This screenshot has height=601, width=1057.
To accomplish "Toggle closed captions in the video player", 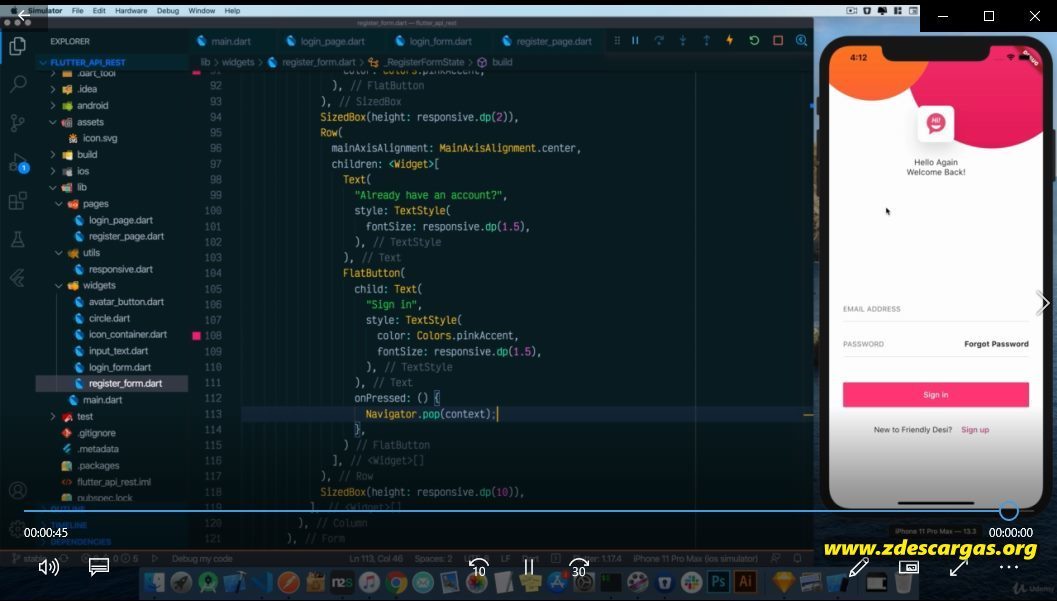I will point(98,567).
